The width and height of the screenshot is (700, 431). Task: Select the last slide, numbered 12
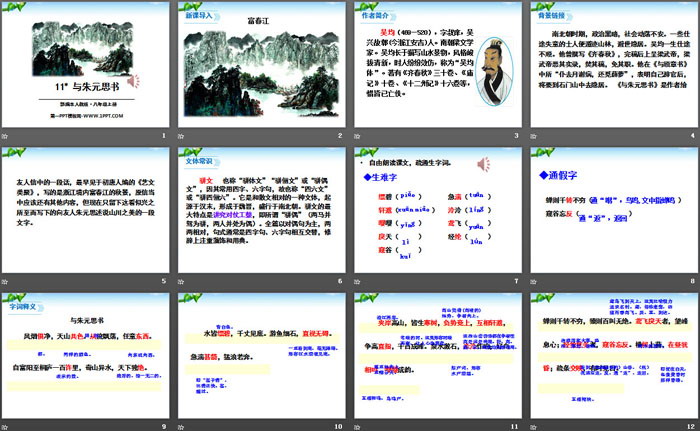pyautogui.click(x=612, y=361)
